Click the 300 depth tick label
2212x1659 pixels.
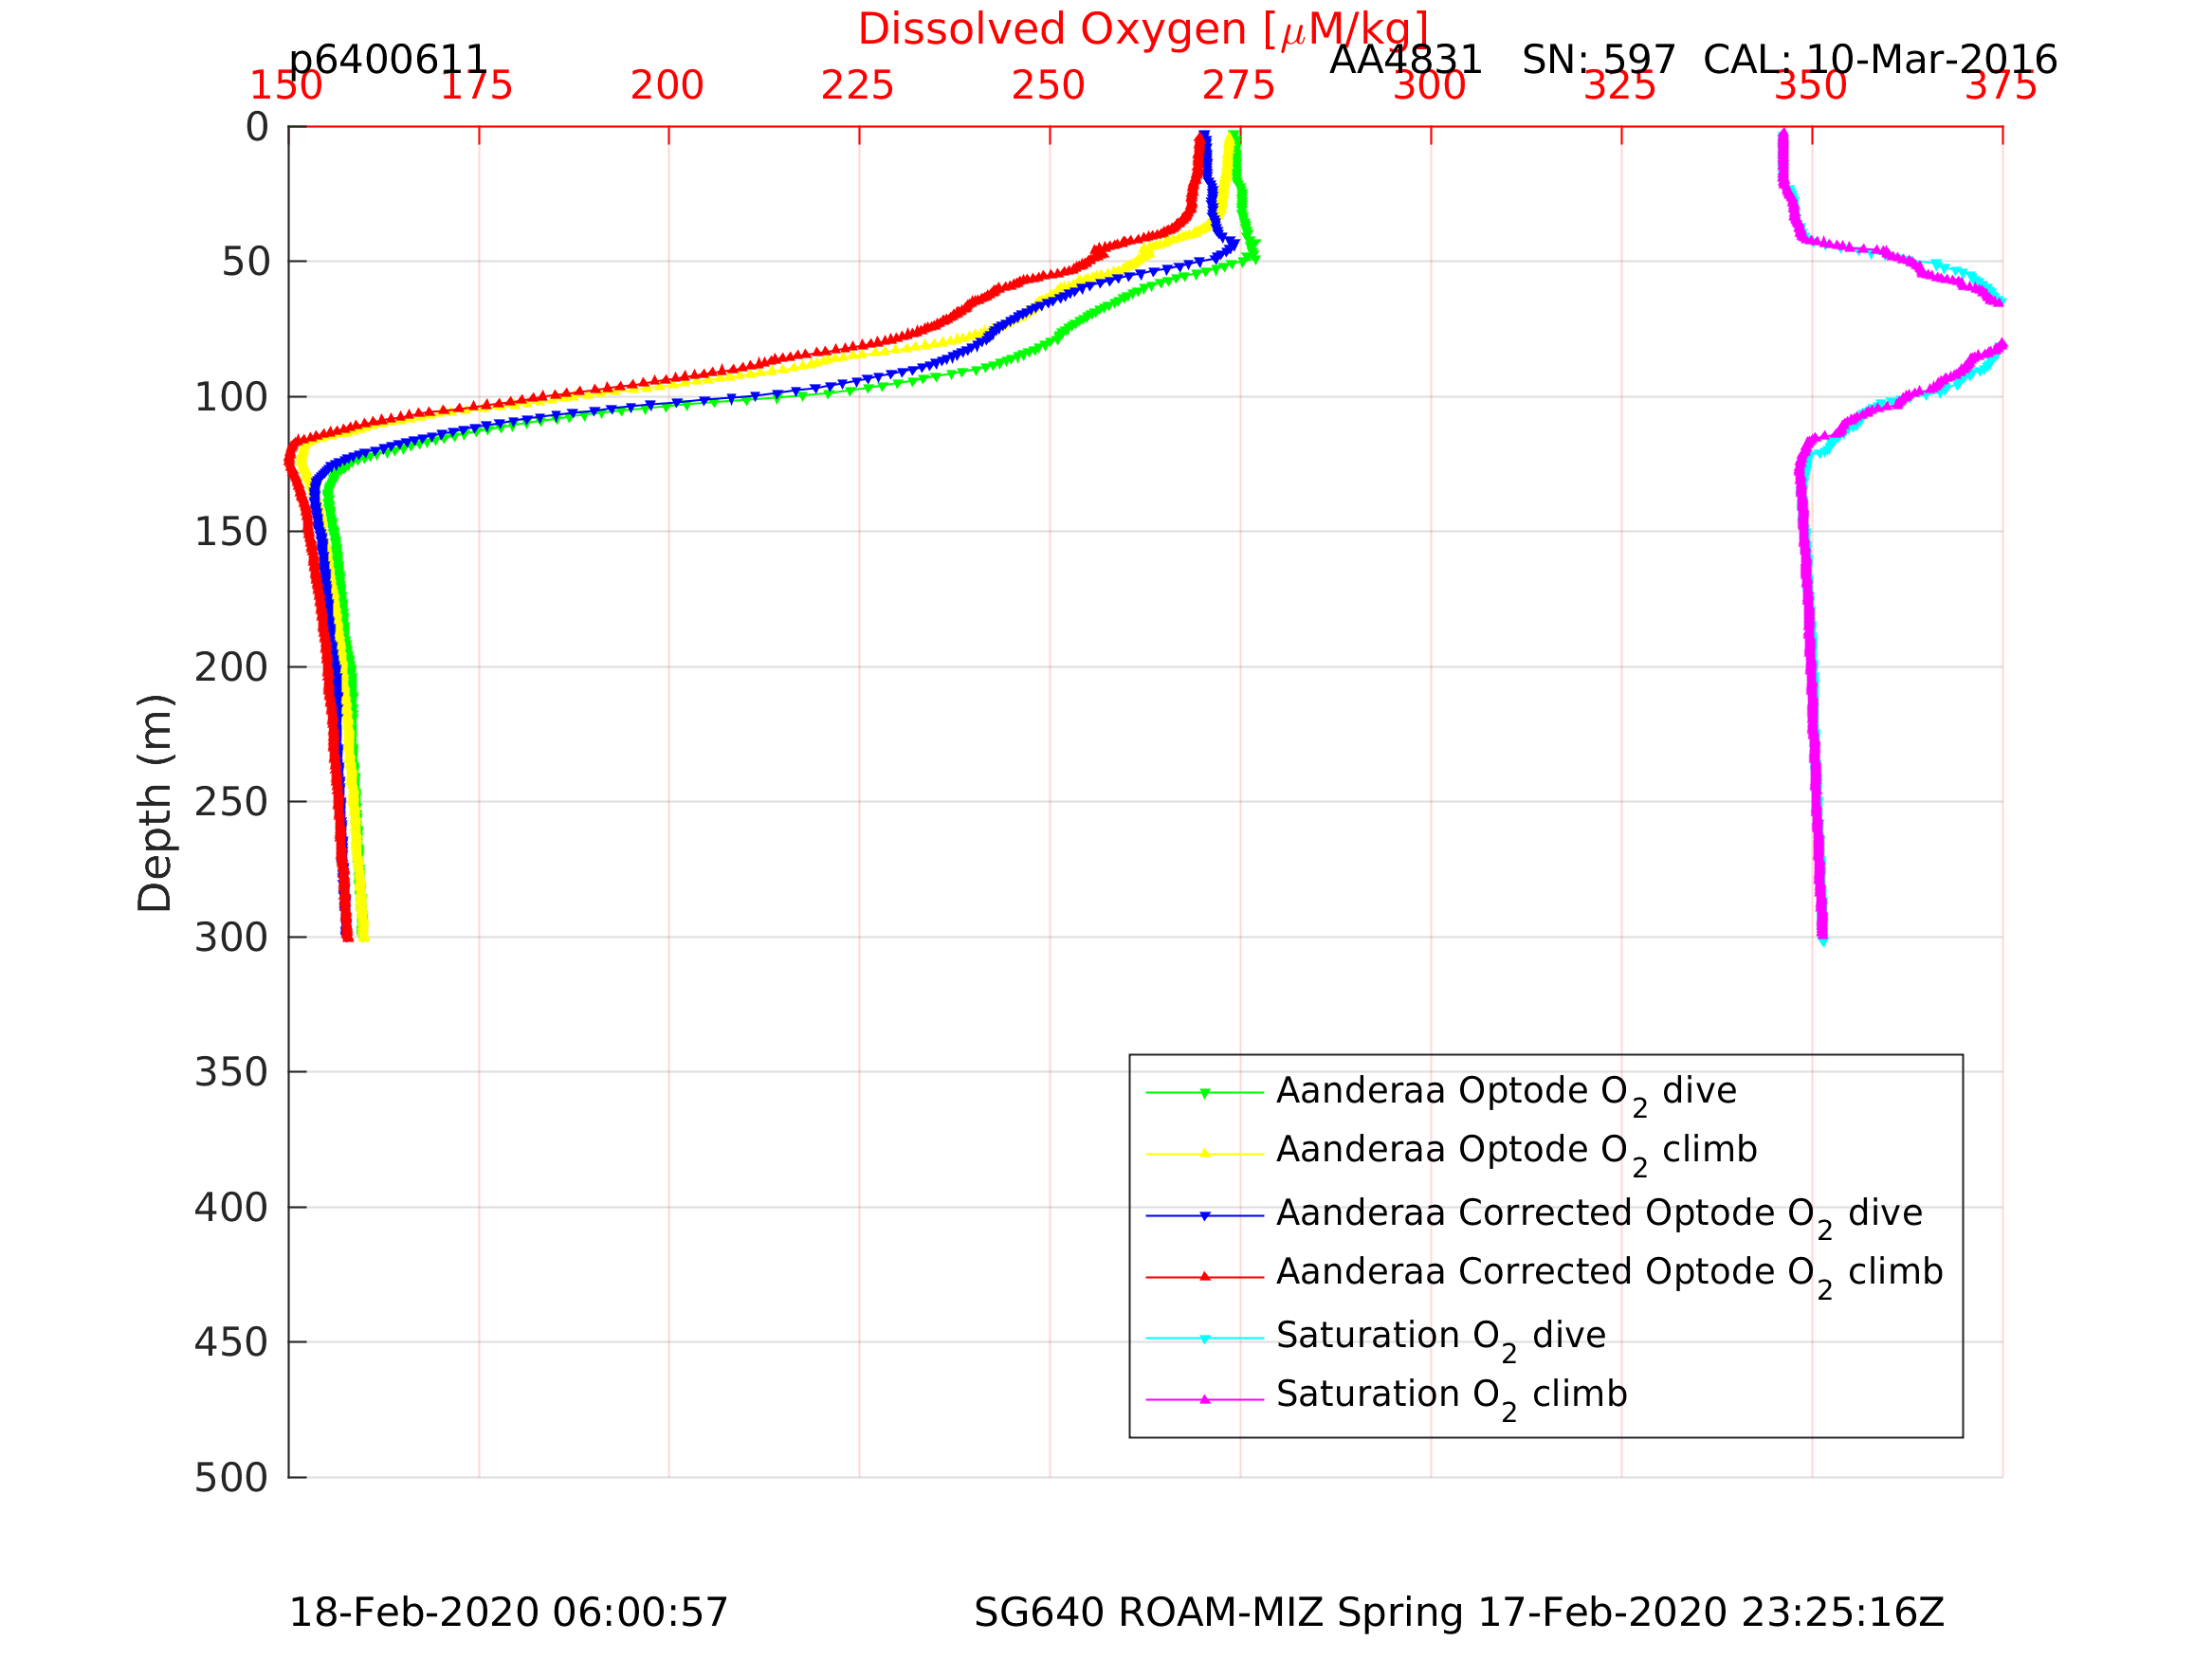(x=232, y=938)
